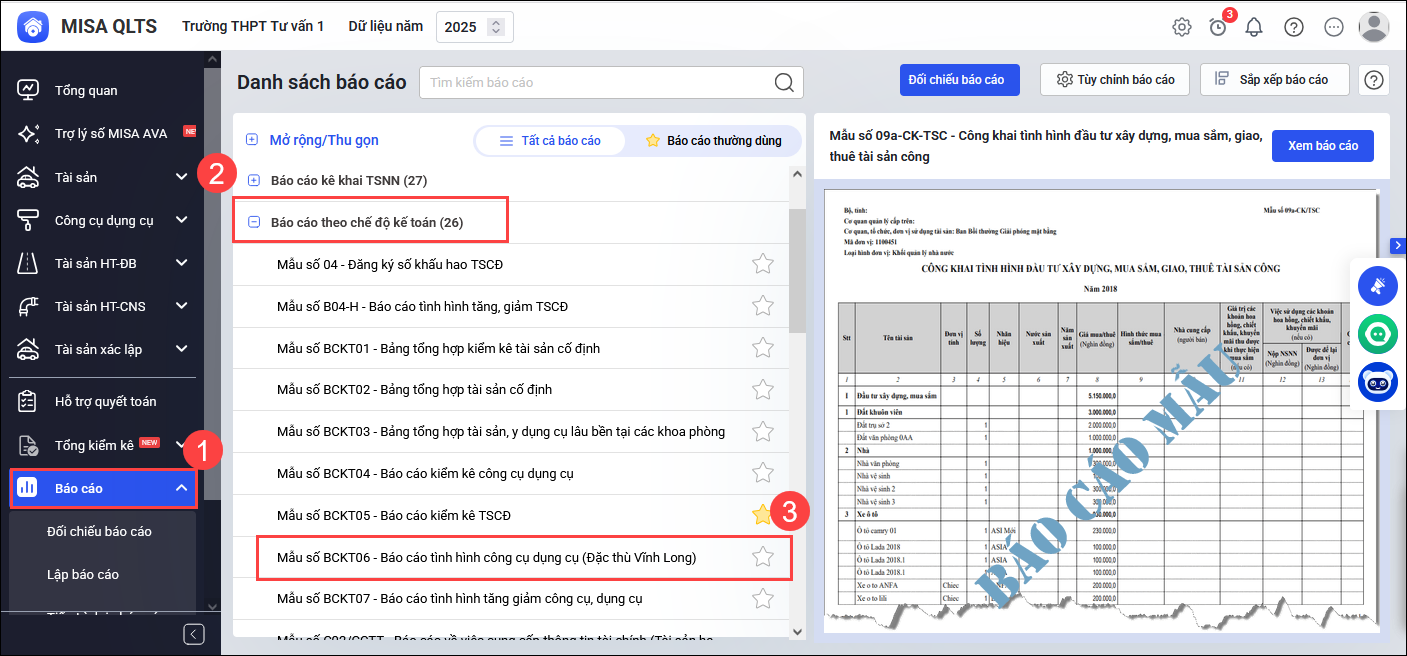Image resolution: width=1407 pixels, height=656 pixels.
Task: Click the Xem báo cáo button
Action: pyautogui.click(x=1322, y=145)
